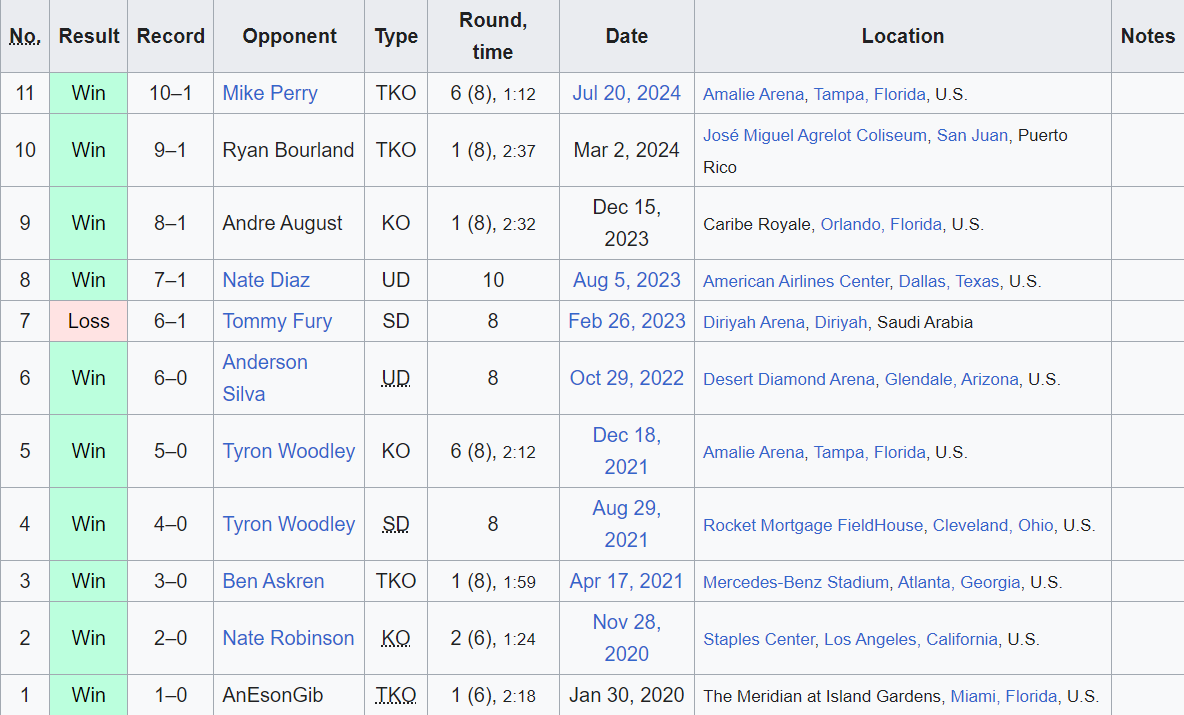
Task: Open the American Airlines Center link
Action: (797, 282)
